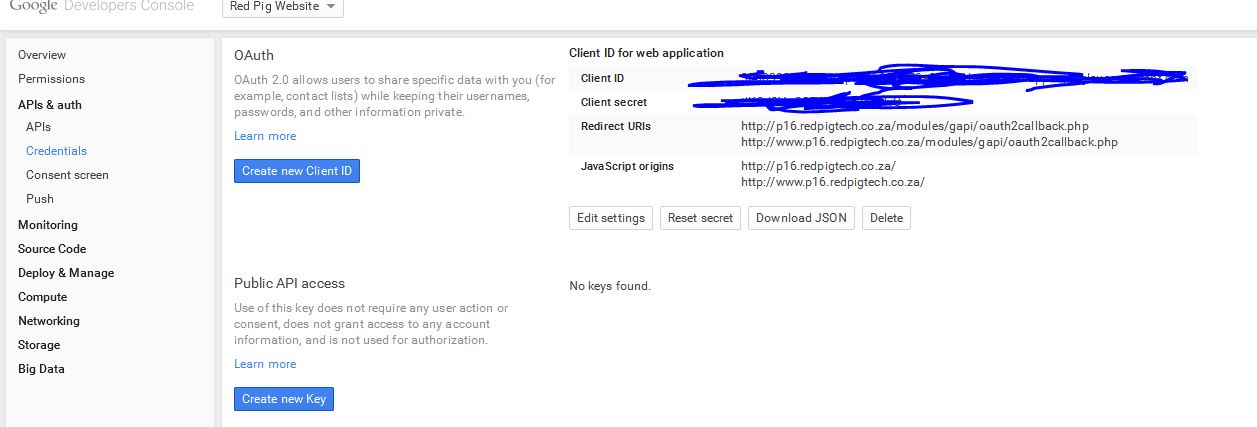Viewport: 1257px width, 427px height.
Task: Click the Redirect URIs label
Action: click(x=616, y=126)
